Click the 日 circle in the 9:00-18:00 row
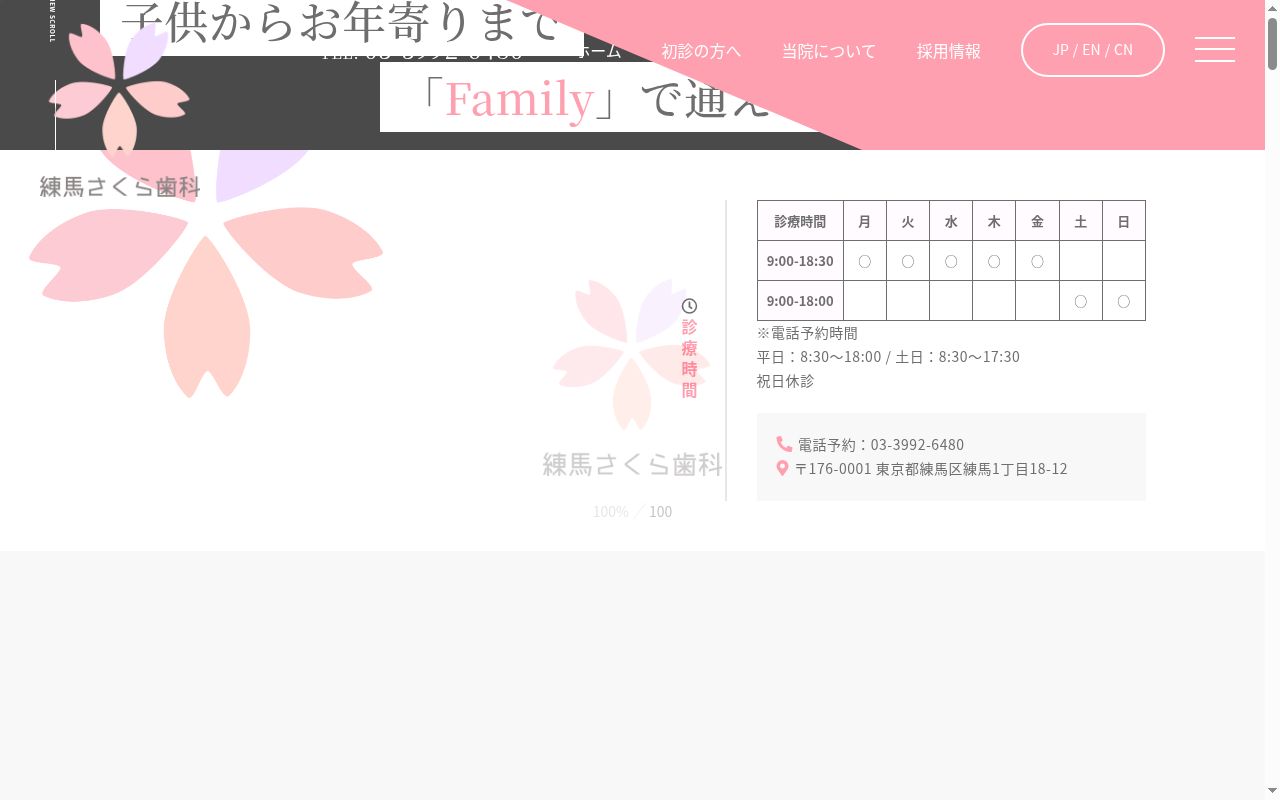Viewport: 1280px width, 800px height. point(1124,301)
